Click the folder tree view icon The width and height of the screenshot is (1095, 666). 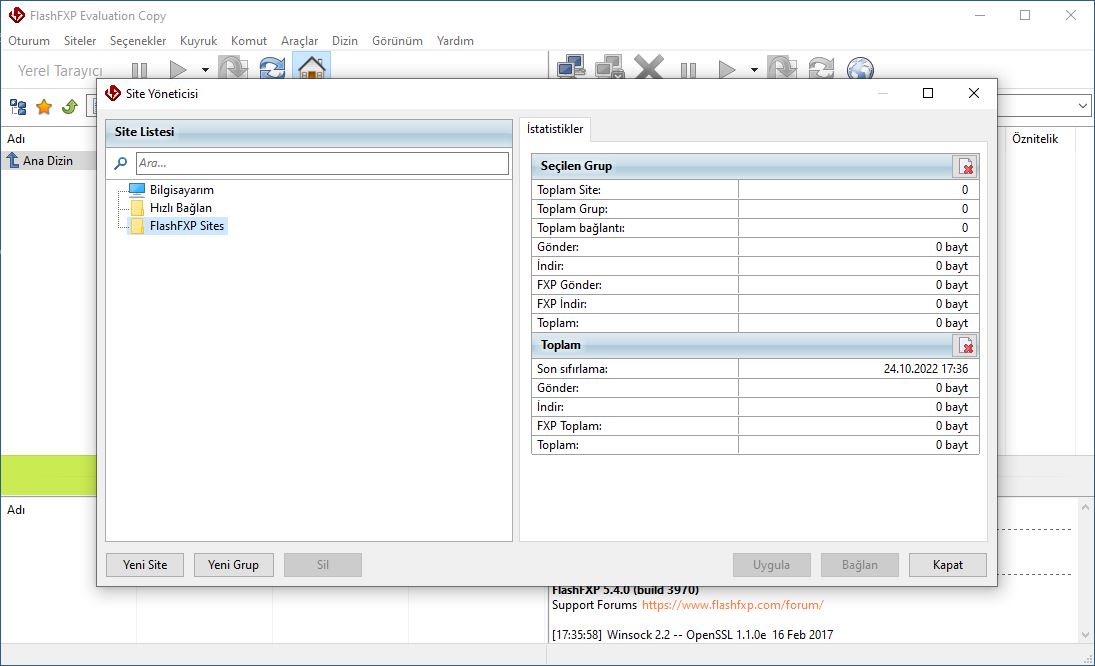[x=18, y=107]
